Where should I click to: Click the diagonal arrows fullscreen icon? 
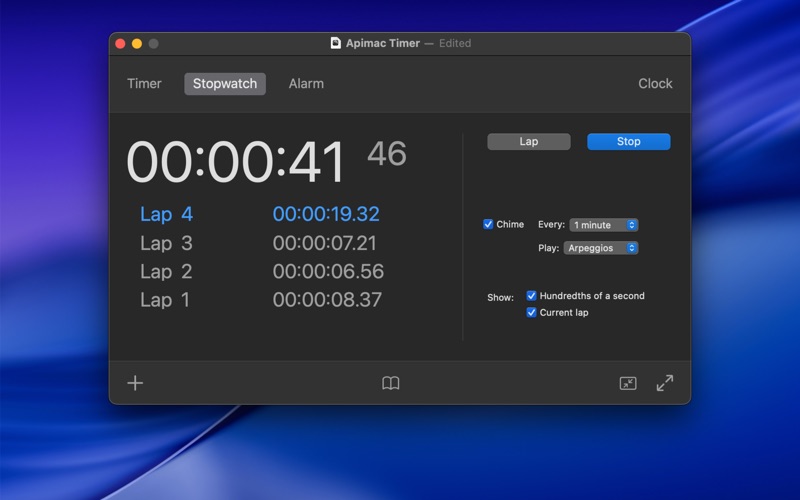[664, 383]
